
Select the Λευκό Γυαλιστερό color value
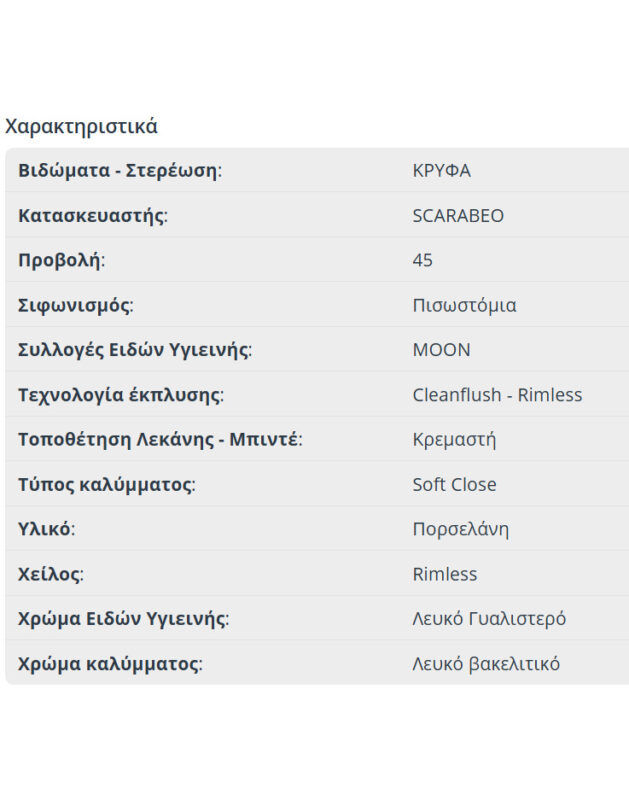(x=489, y=619)
